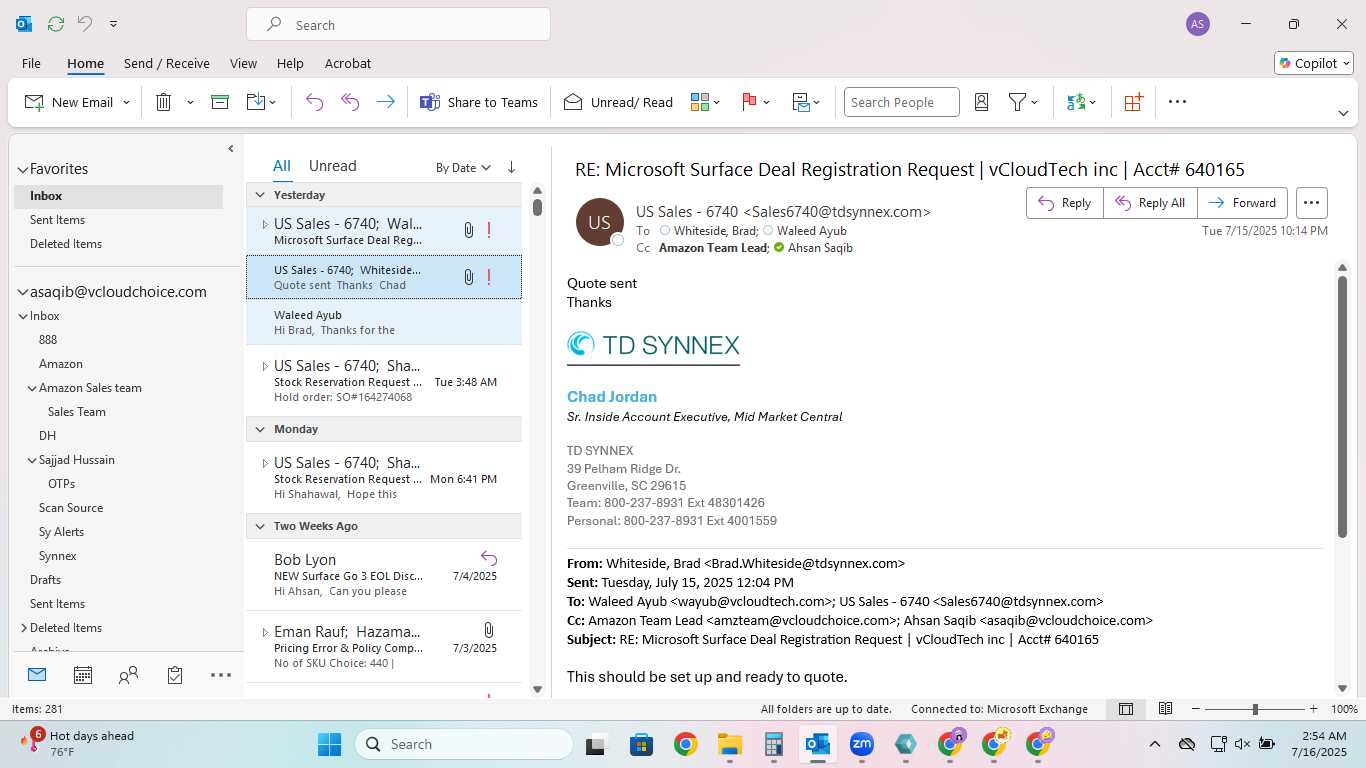Open the All Apps add-ins icon
Screen dimensions: 1366x768
tap(1133, 102)
